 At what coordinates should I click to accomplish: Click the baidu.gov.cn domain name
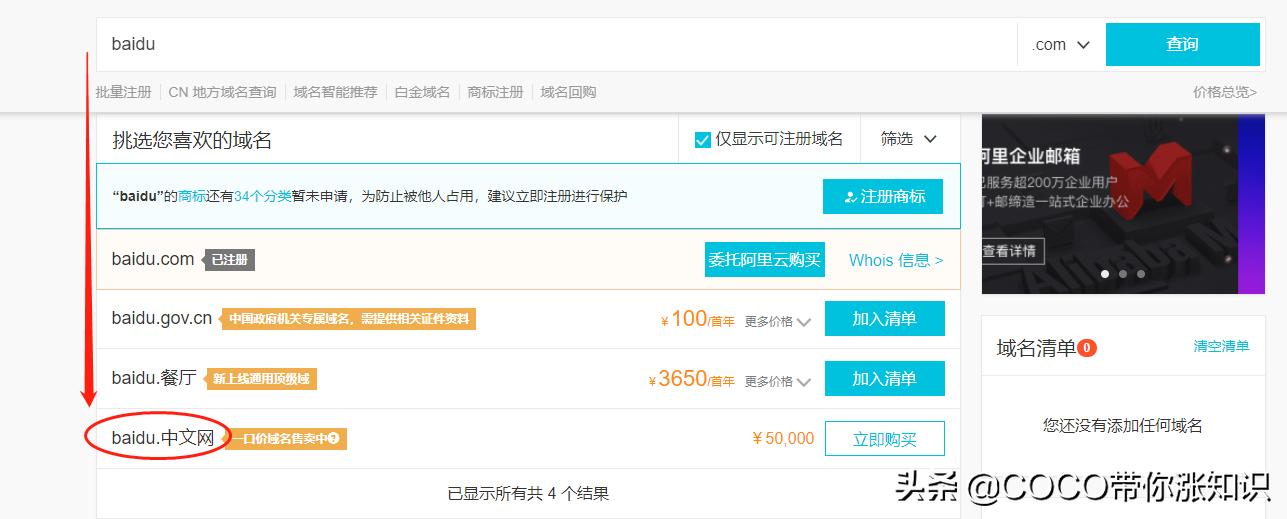[162, 319]
